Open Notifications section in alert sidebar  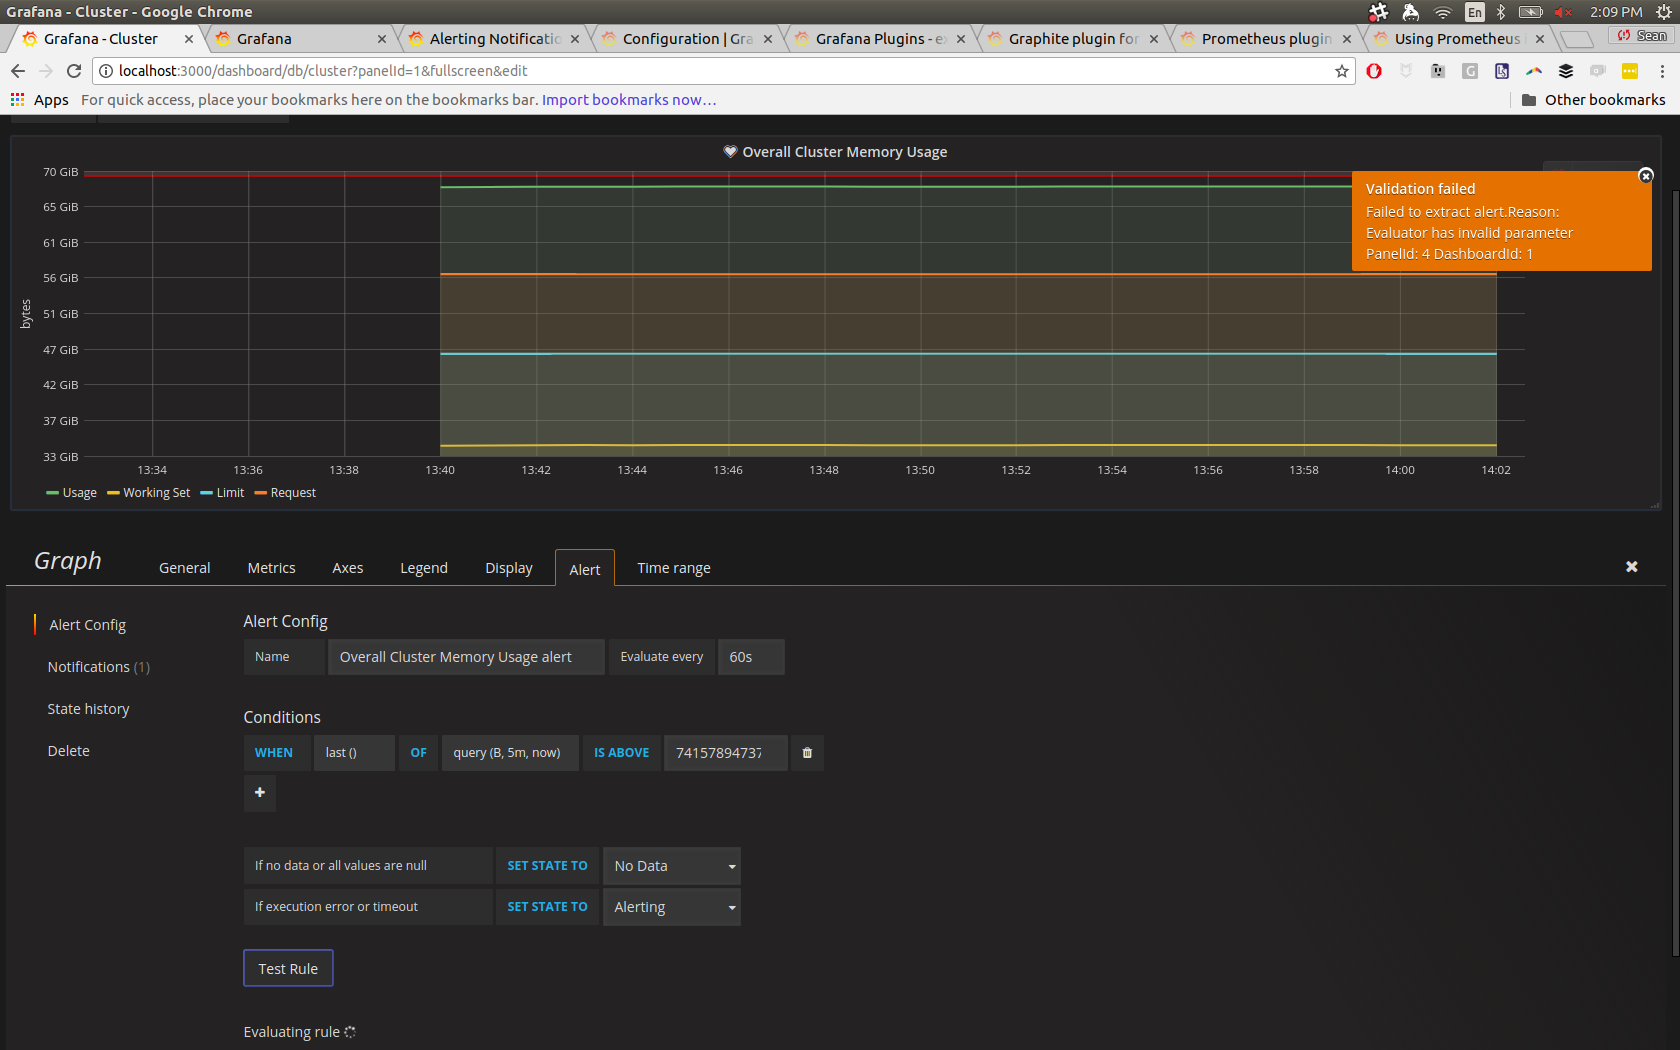point(98,667)
